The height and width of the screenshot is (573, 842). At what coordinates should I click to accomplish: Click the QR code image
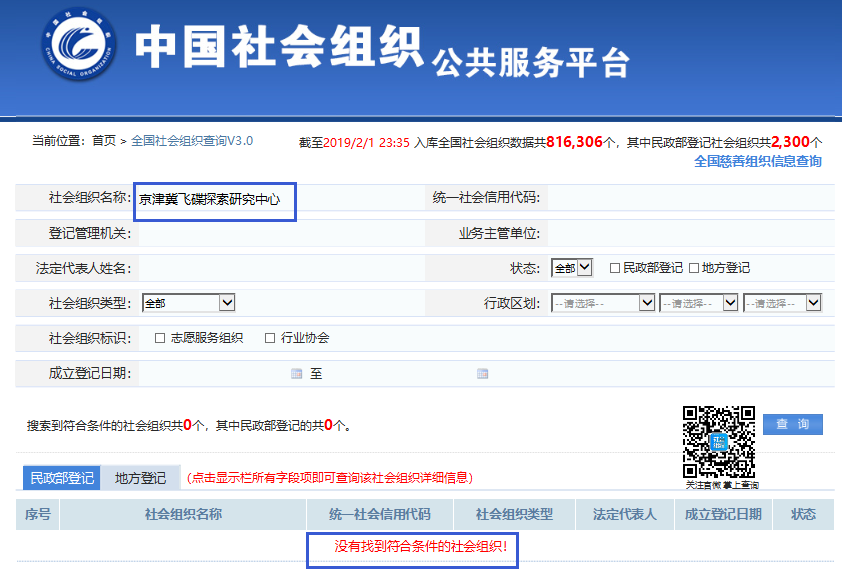718,442
